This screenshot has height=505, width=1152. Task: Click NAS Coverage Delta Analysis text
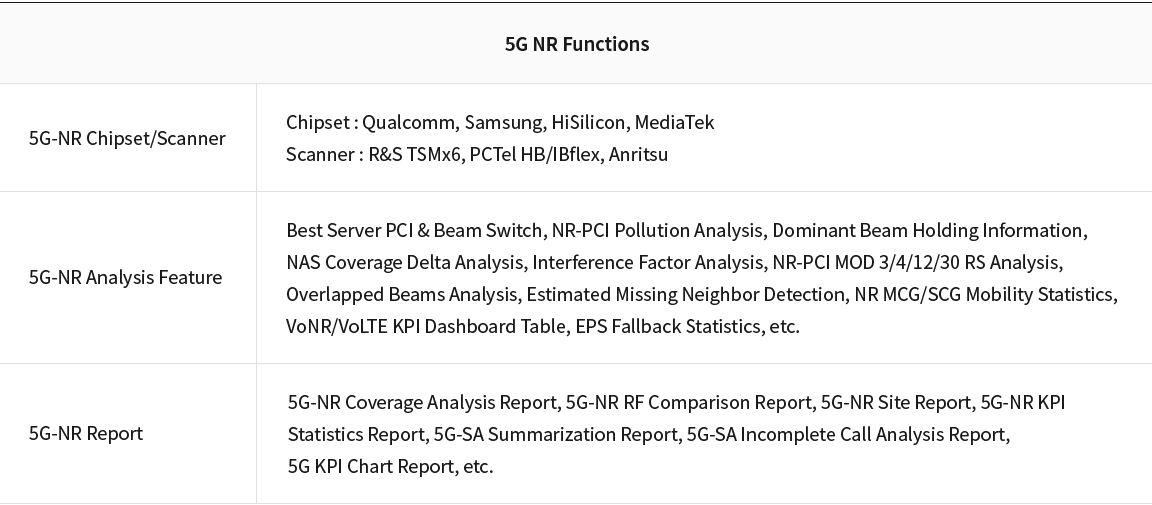(x=404, y=262)
